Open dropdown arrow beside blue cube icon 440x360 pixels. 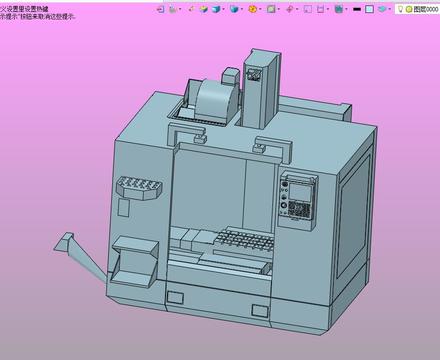click(223, 9)
